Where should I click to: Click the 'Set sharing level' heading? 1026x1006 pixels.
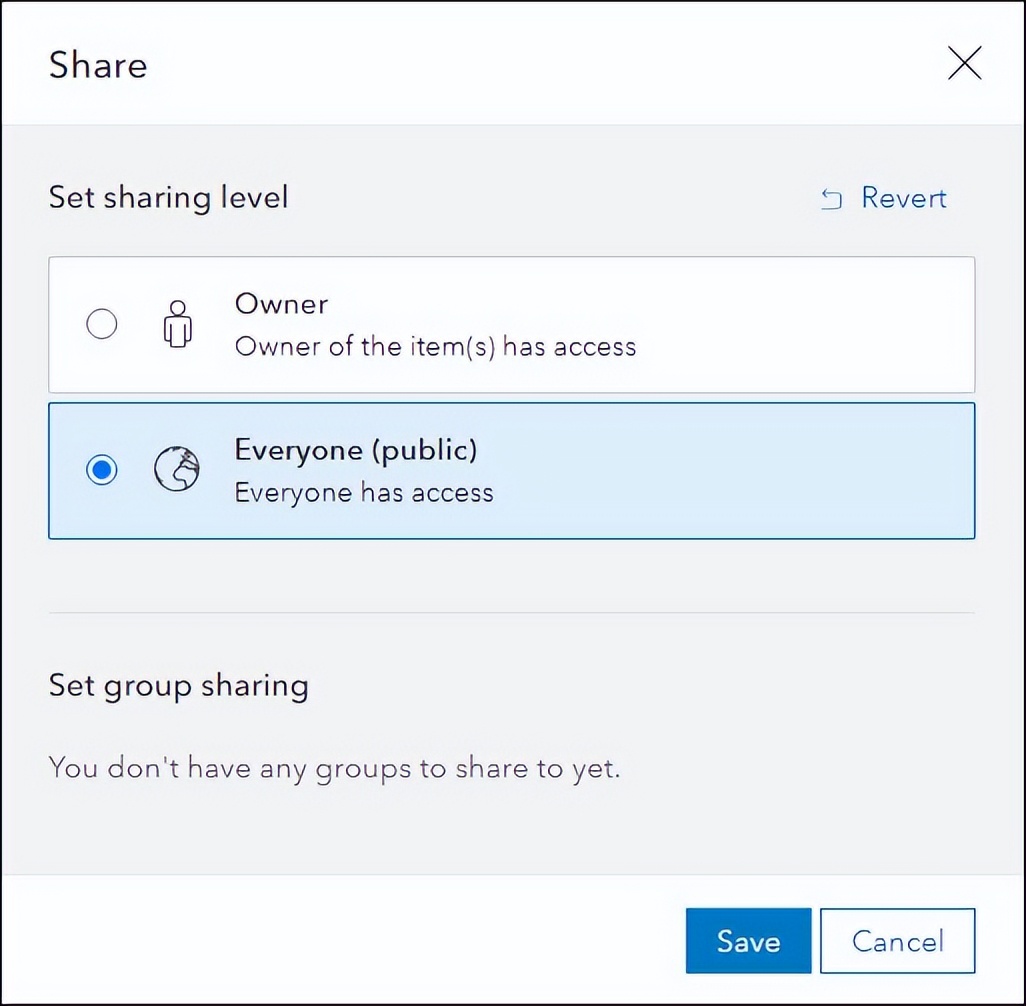pos(168,198)
